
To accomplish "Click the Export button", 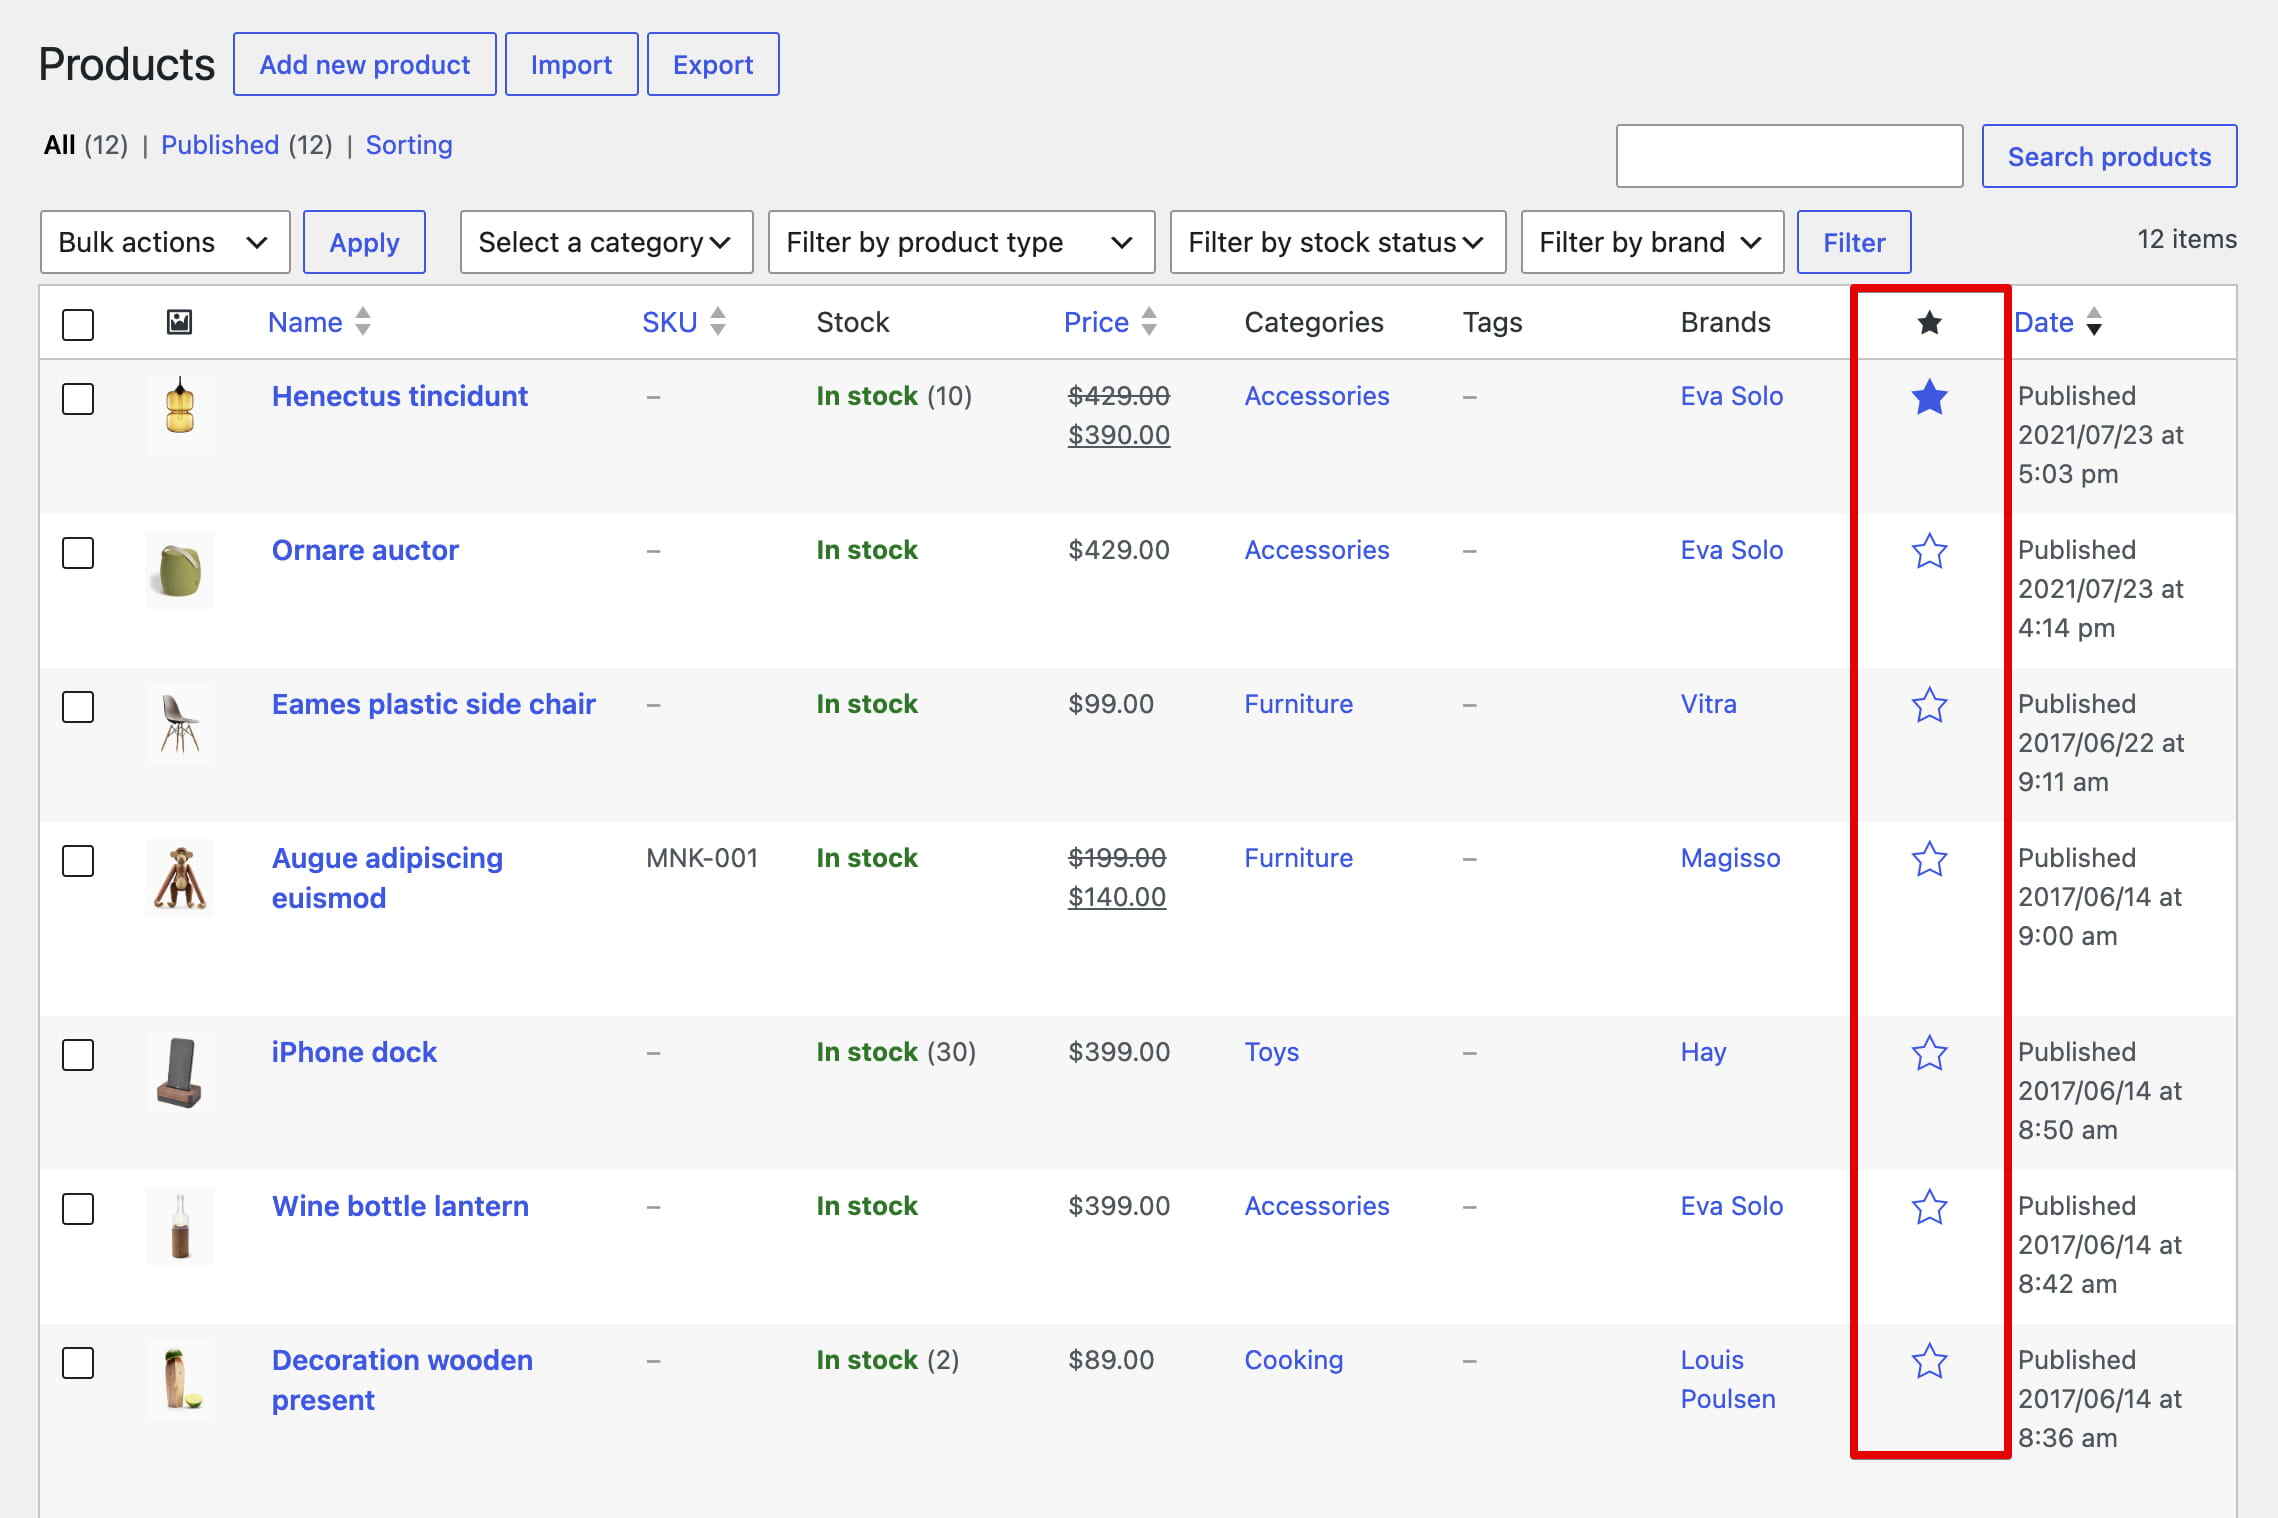I will [713, 64].
